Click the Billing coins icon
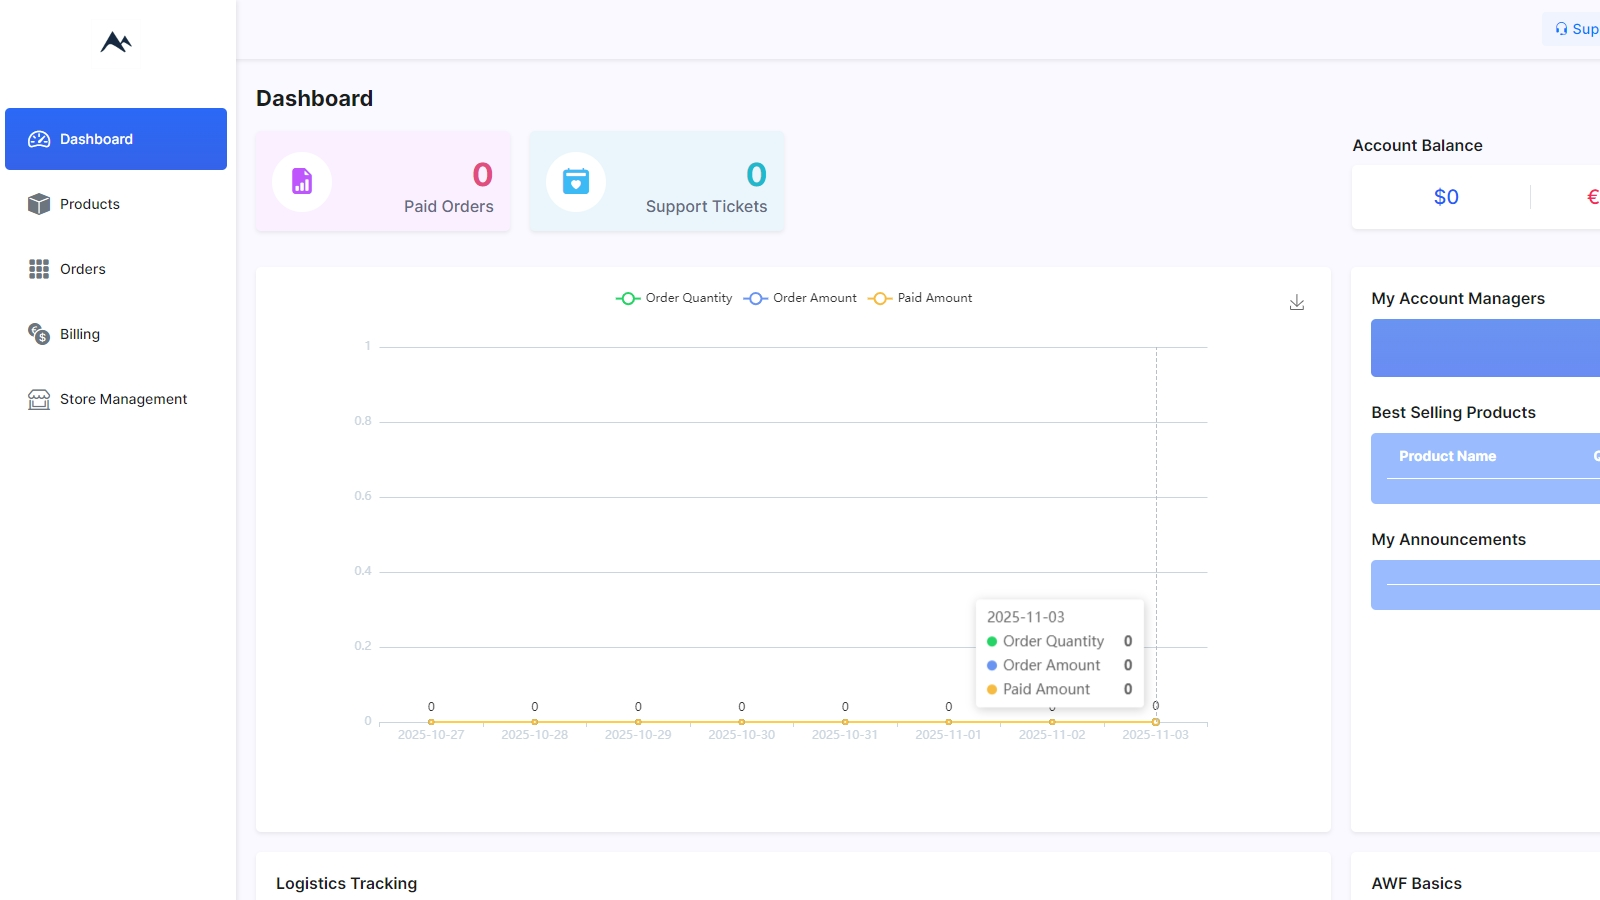The height and width of the screenshot is (900, 1600). [39, 334]
